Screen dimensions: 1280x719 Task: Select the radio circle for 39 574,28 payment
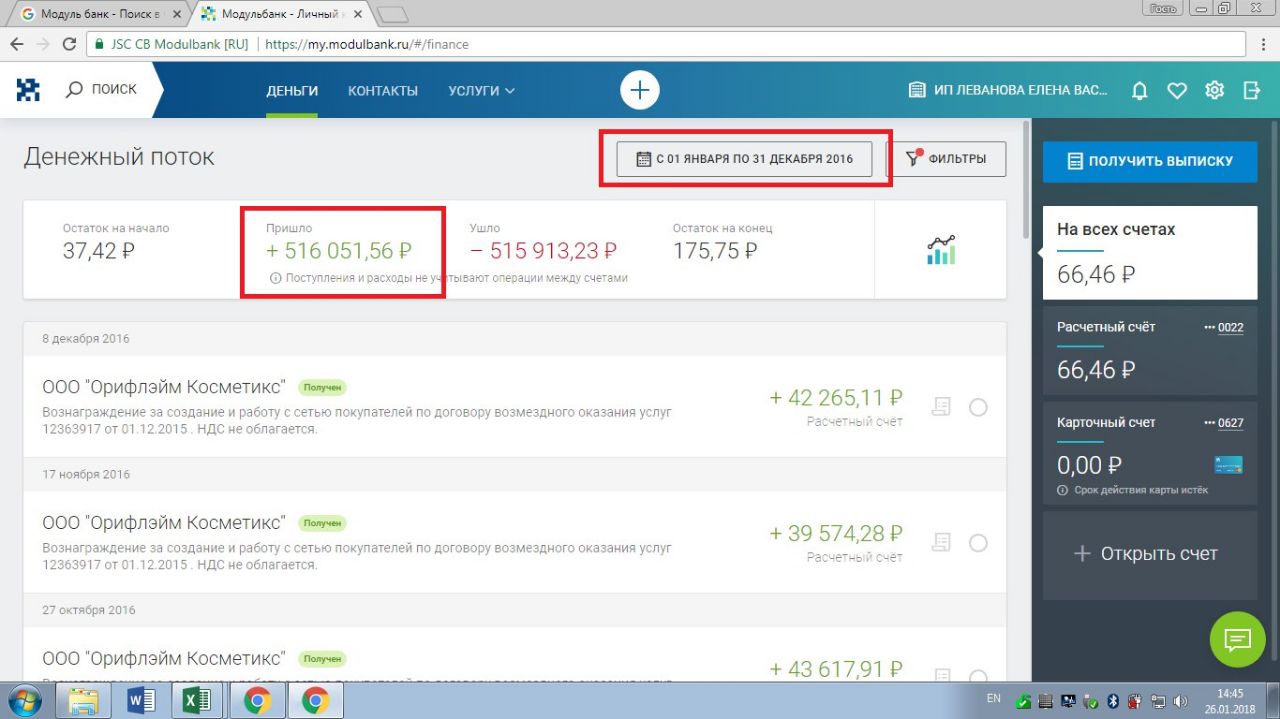(978, 543)
